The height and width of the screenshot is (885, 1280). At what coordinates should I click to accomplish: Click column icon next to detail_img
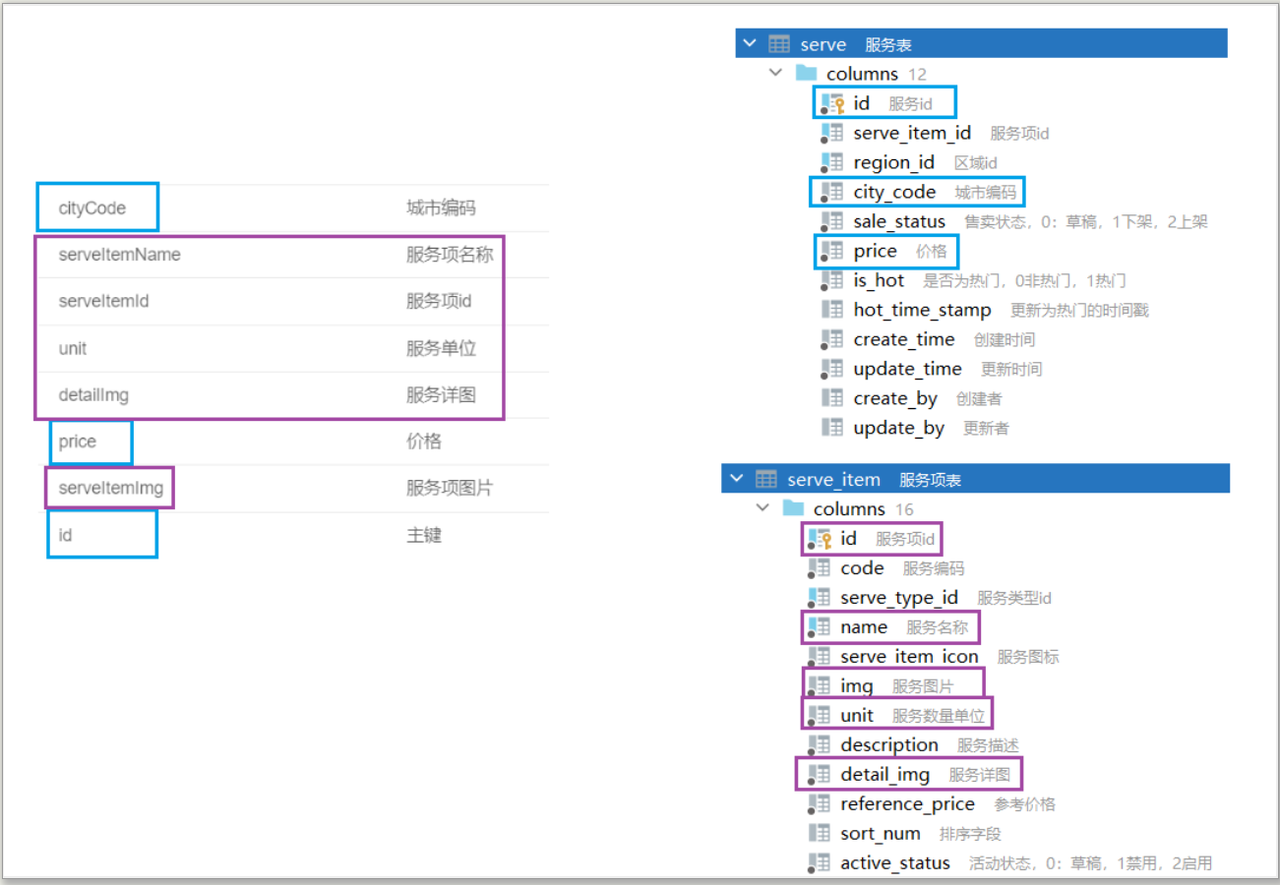click(819, 774)
